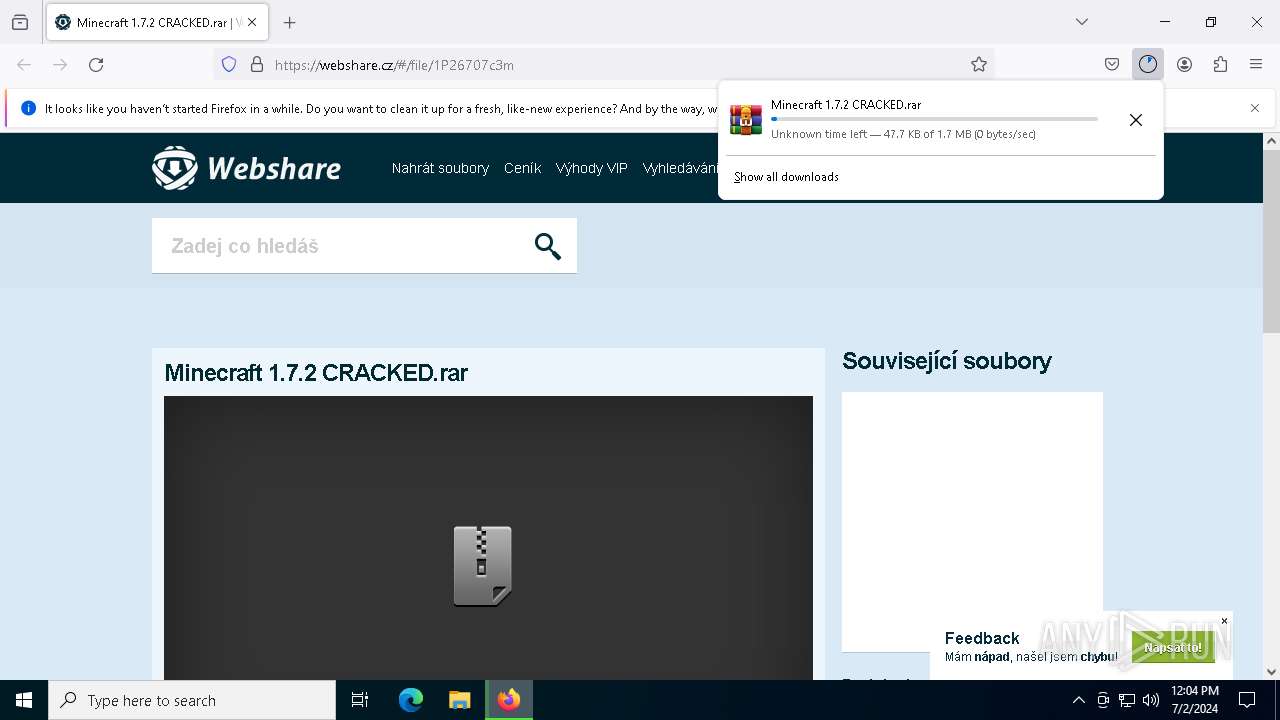
Task: Toggle the downloads panel button
Action: (1148, 64)
